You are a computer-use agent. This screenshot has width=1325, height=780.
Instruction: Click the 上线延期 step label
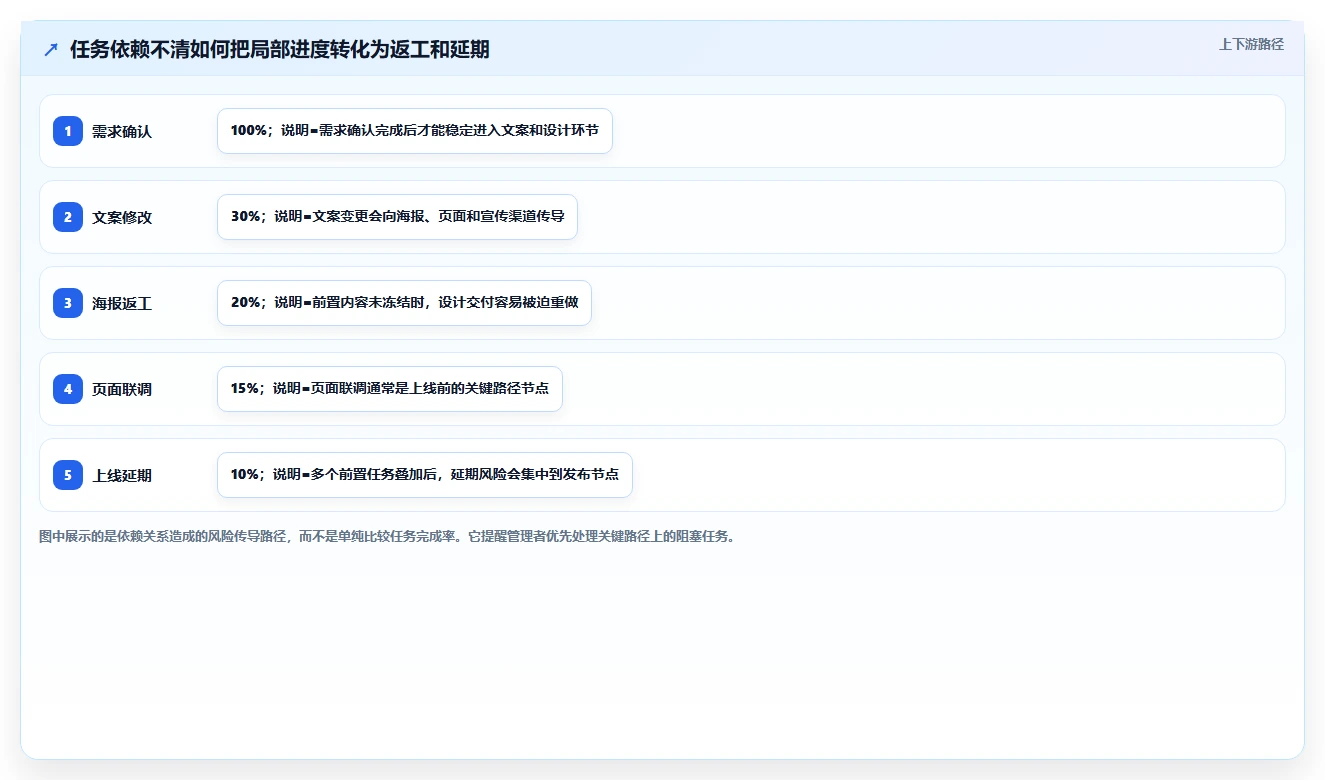coord(122,475)
